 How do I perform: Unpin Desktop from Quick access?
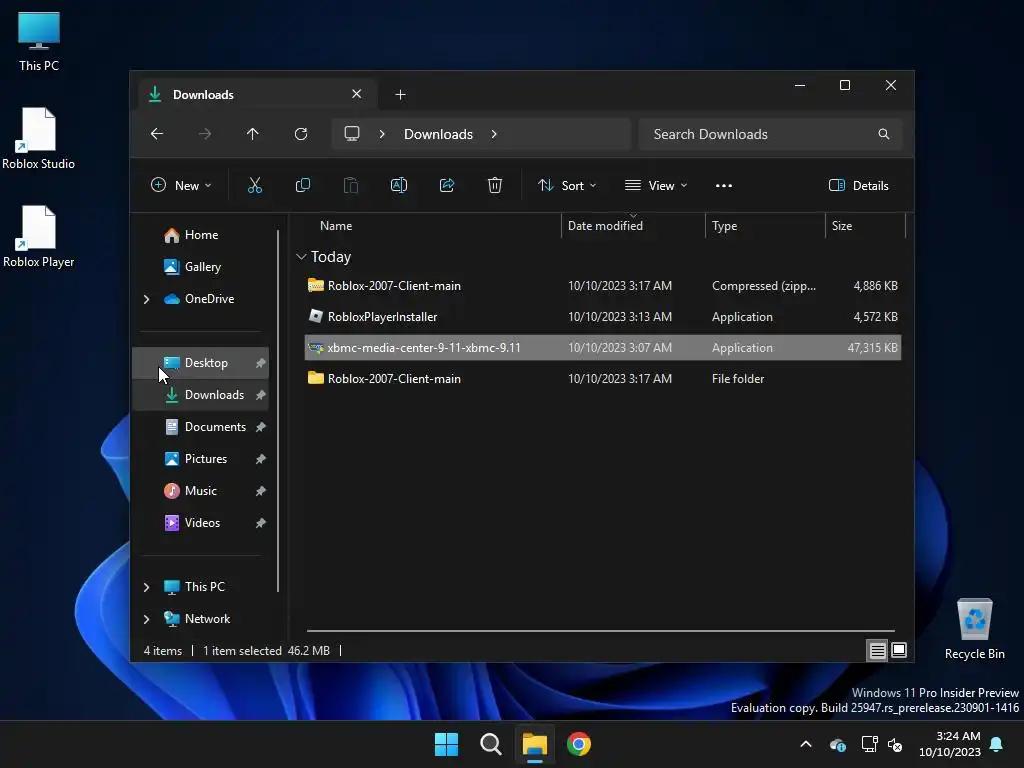click(261, 363)
